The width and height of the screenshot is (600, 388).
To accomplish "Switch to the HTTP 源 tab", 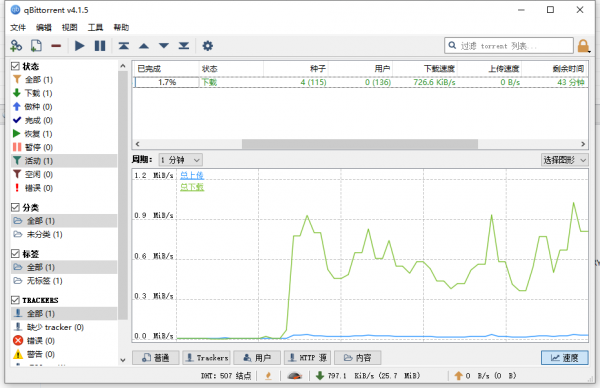I will pyautogui.click(x=308, y=358).
